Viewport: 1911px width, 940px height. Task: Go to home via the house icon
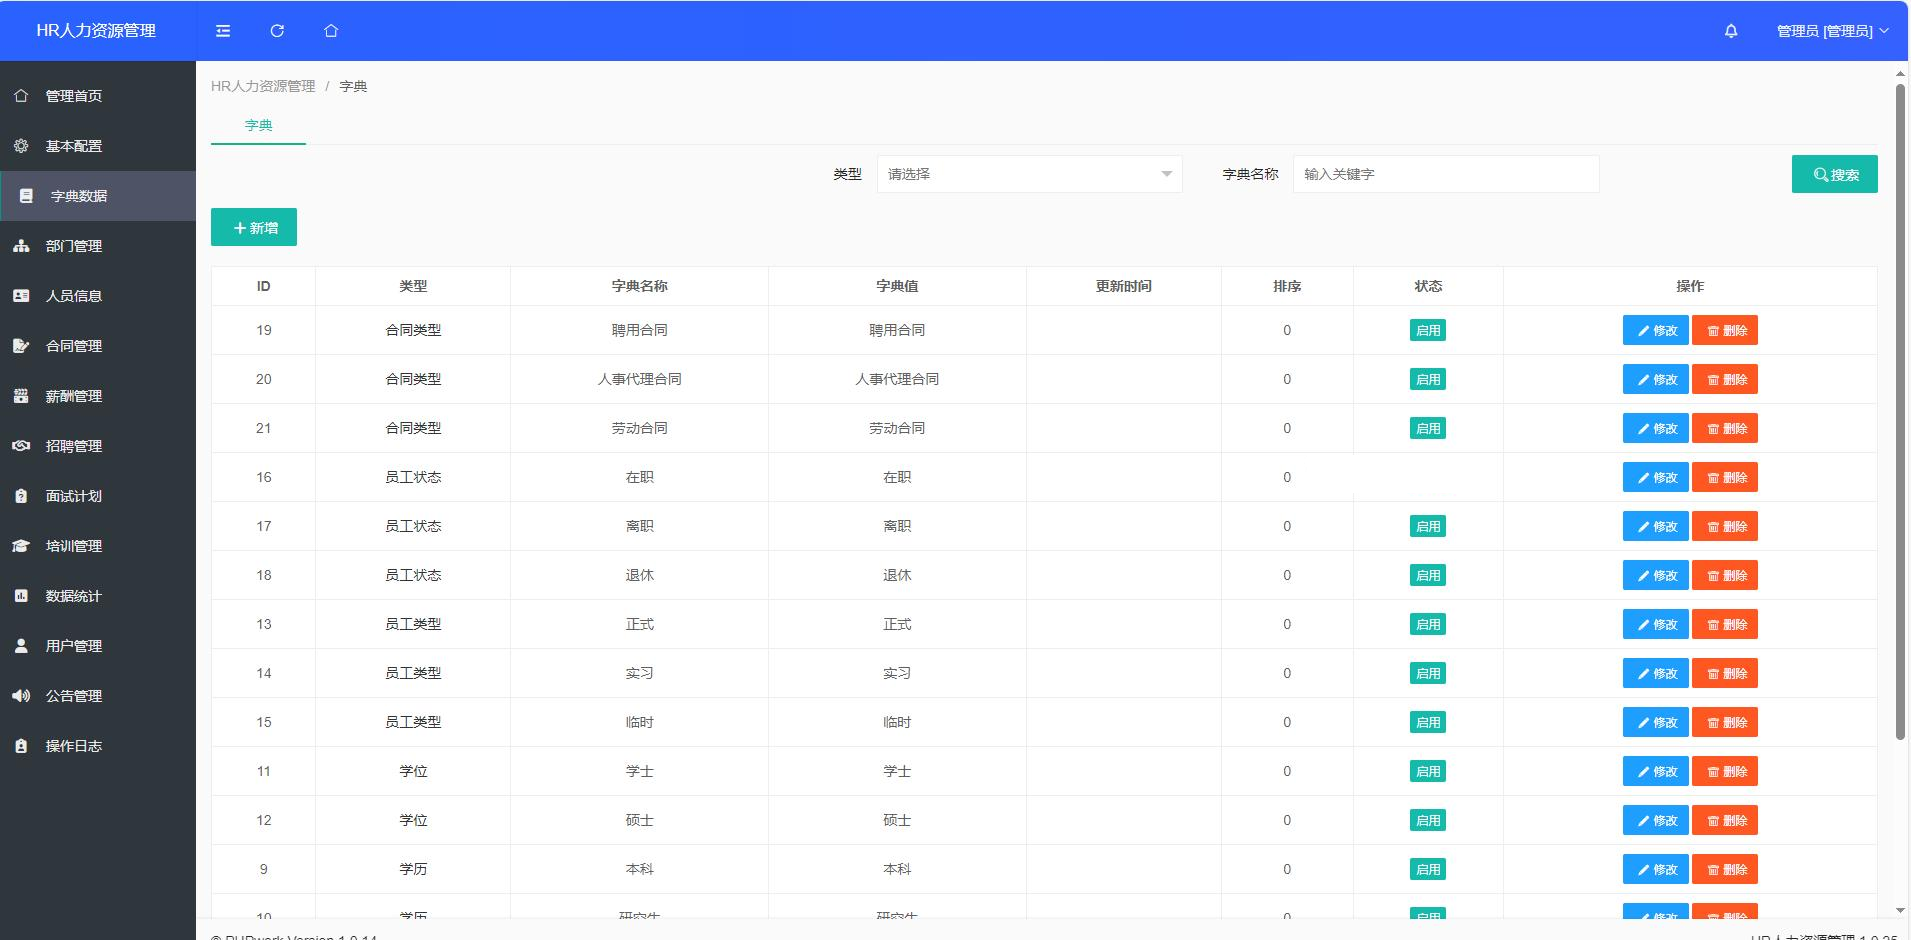pyautogui.click(x=331, y=31)
